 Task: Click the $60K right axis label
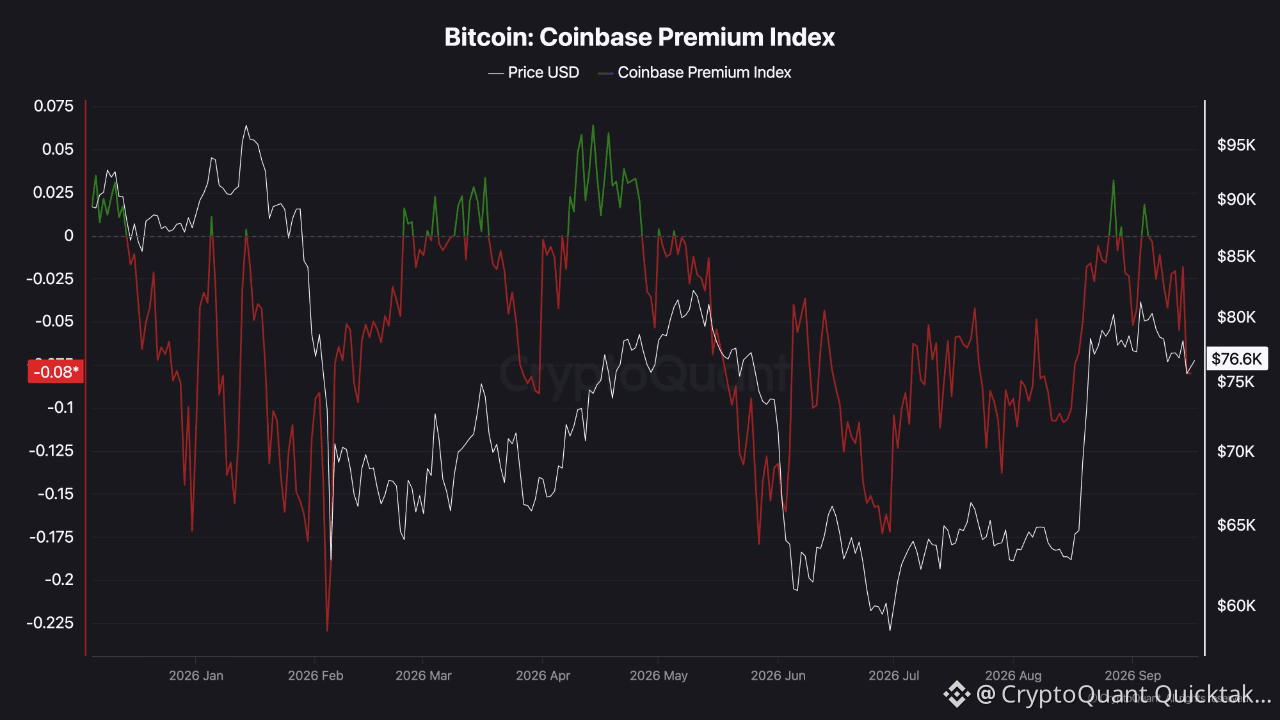(1236, 605)
